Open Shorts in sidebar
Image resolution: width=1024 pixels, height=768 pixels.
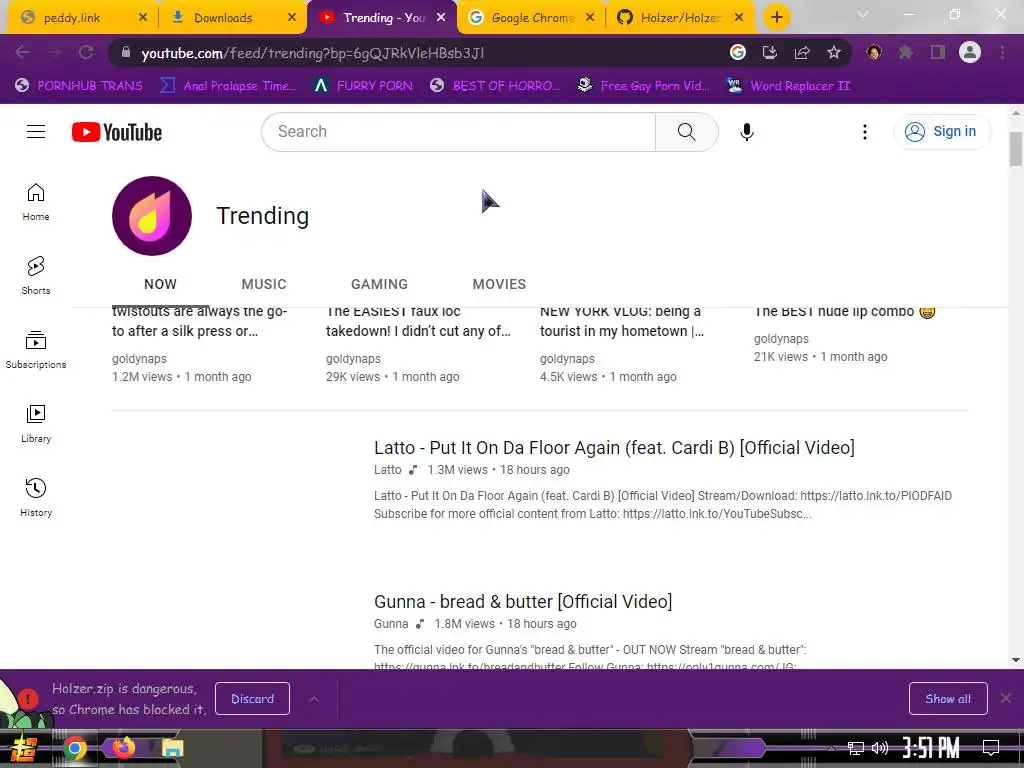coord(36,276)
